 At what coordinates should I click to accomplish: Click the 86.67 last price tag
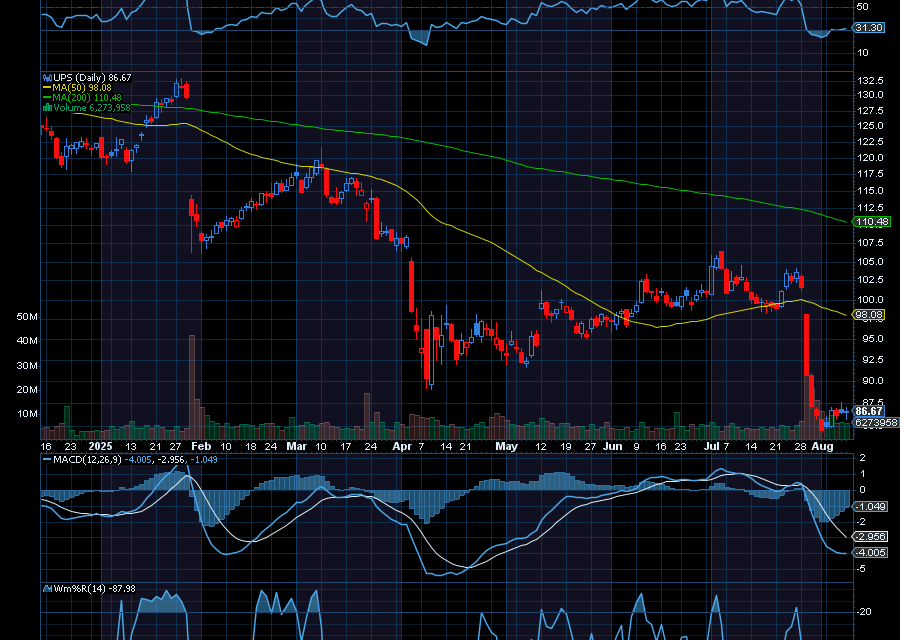coord(868,411)
